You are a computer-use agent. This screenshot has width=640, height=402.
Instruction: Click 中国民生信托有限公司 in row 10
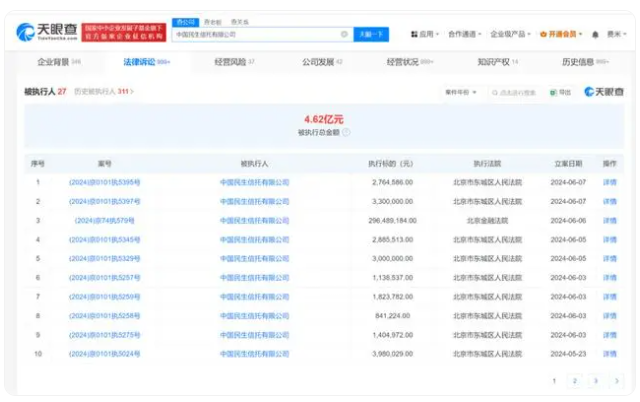coord(254,354)
